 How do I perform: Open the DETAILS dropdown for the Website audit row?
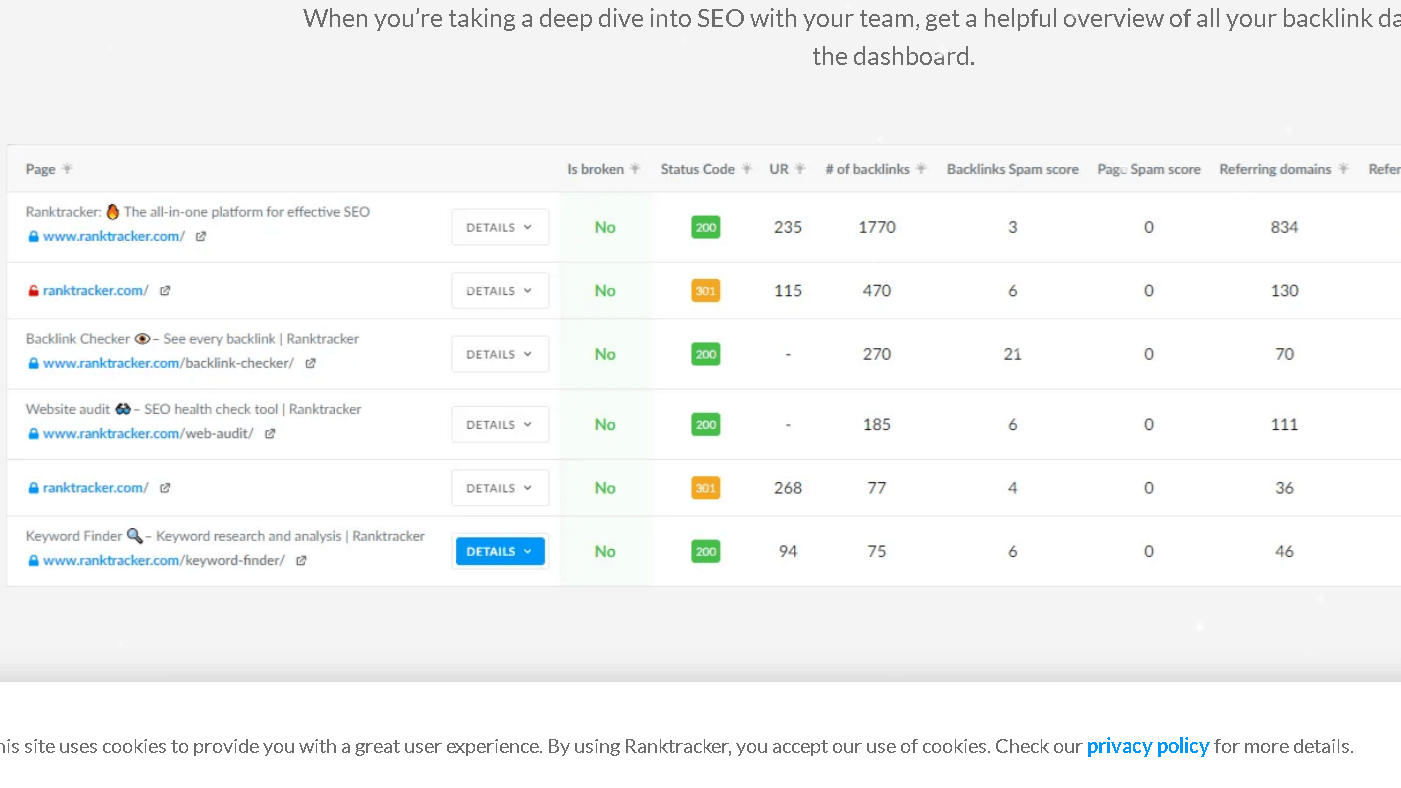point(500,424)
